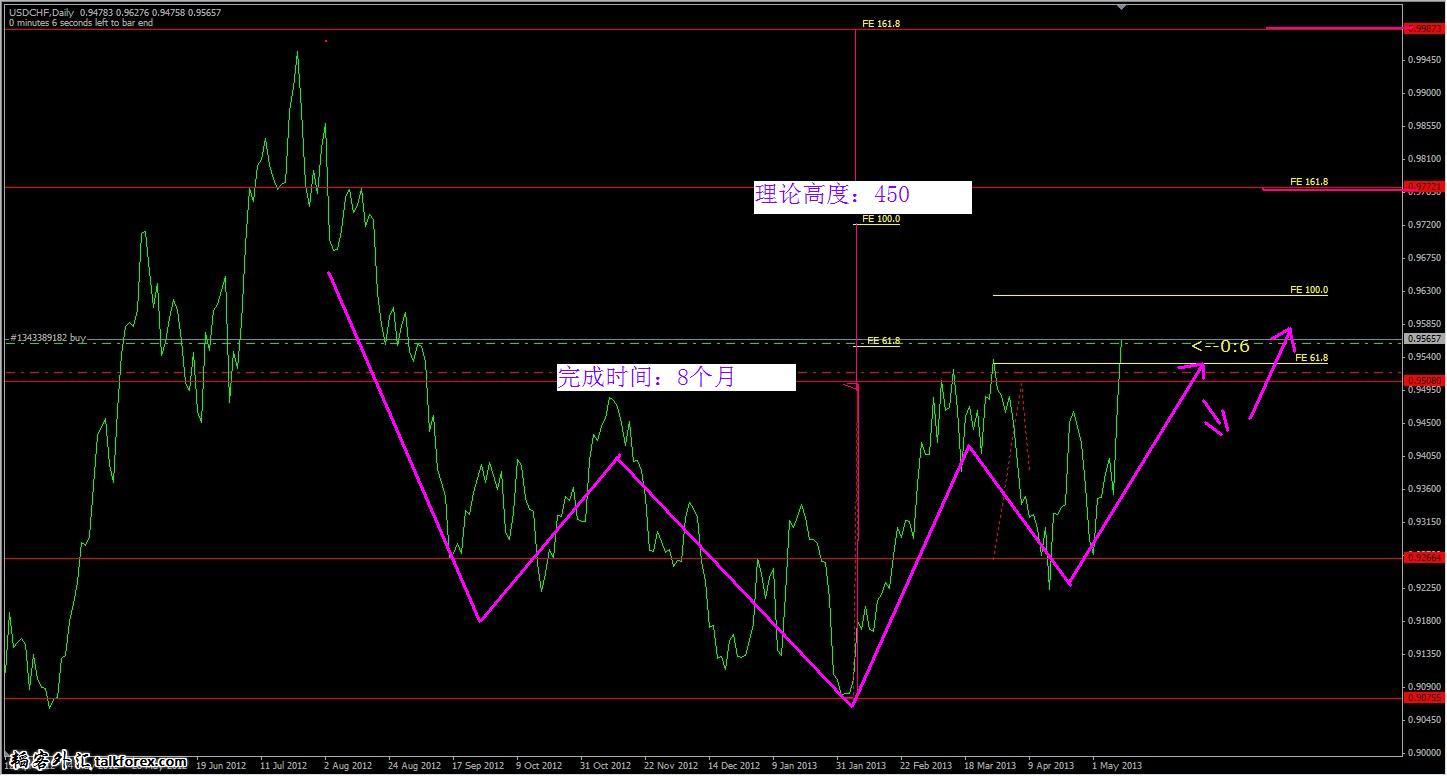Click the 0.96300 price scale label
1447x776 pixels.
click(x=1425, y=291)
